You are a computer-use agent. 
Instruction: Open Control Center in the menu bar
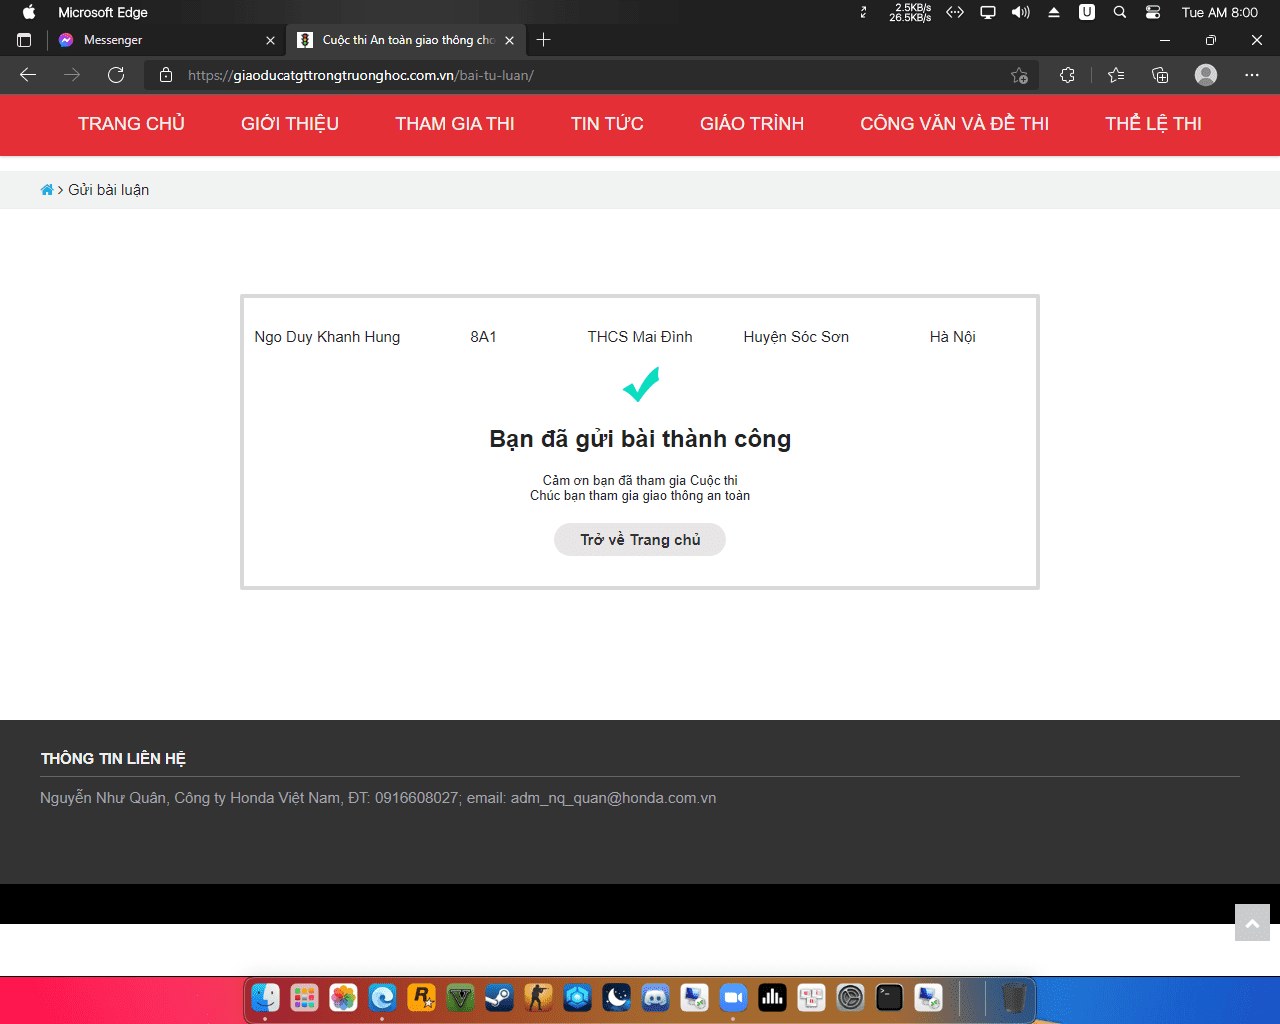tap(1153, 12)
